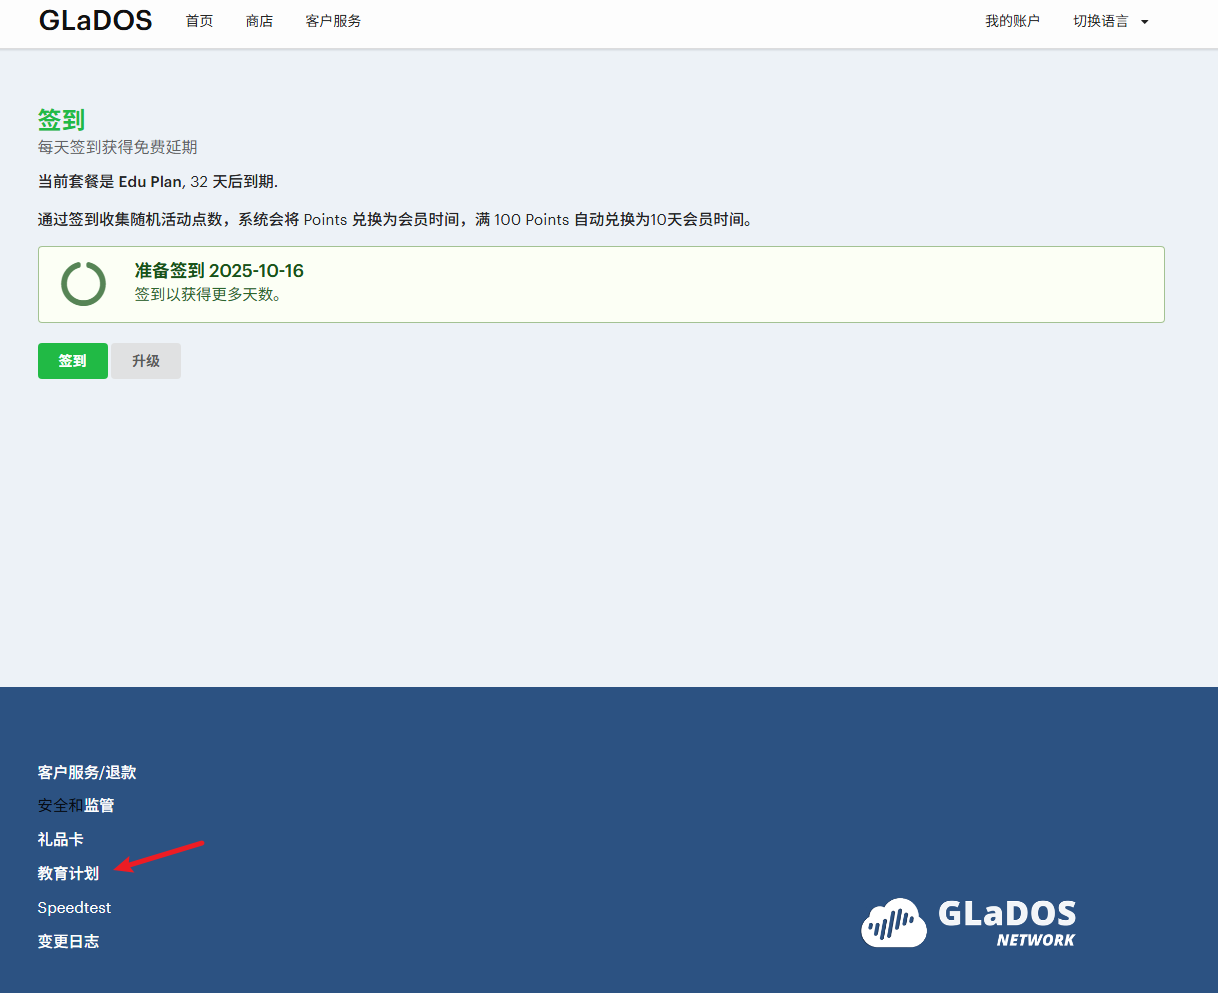This screenshot has height=993, width=1218.
Task: Open the Speedtest footer link
Action: (74, 907)
